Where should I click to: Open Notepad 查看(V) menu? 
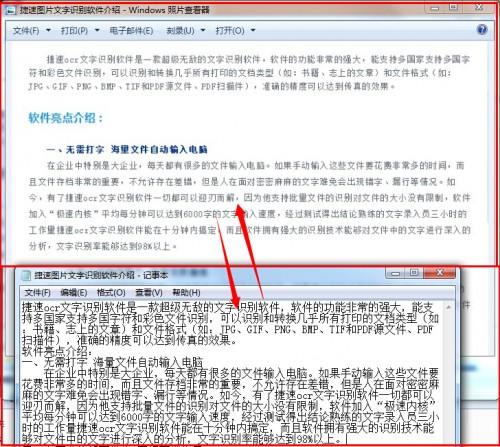[149, 293]
